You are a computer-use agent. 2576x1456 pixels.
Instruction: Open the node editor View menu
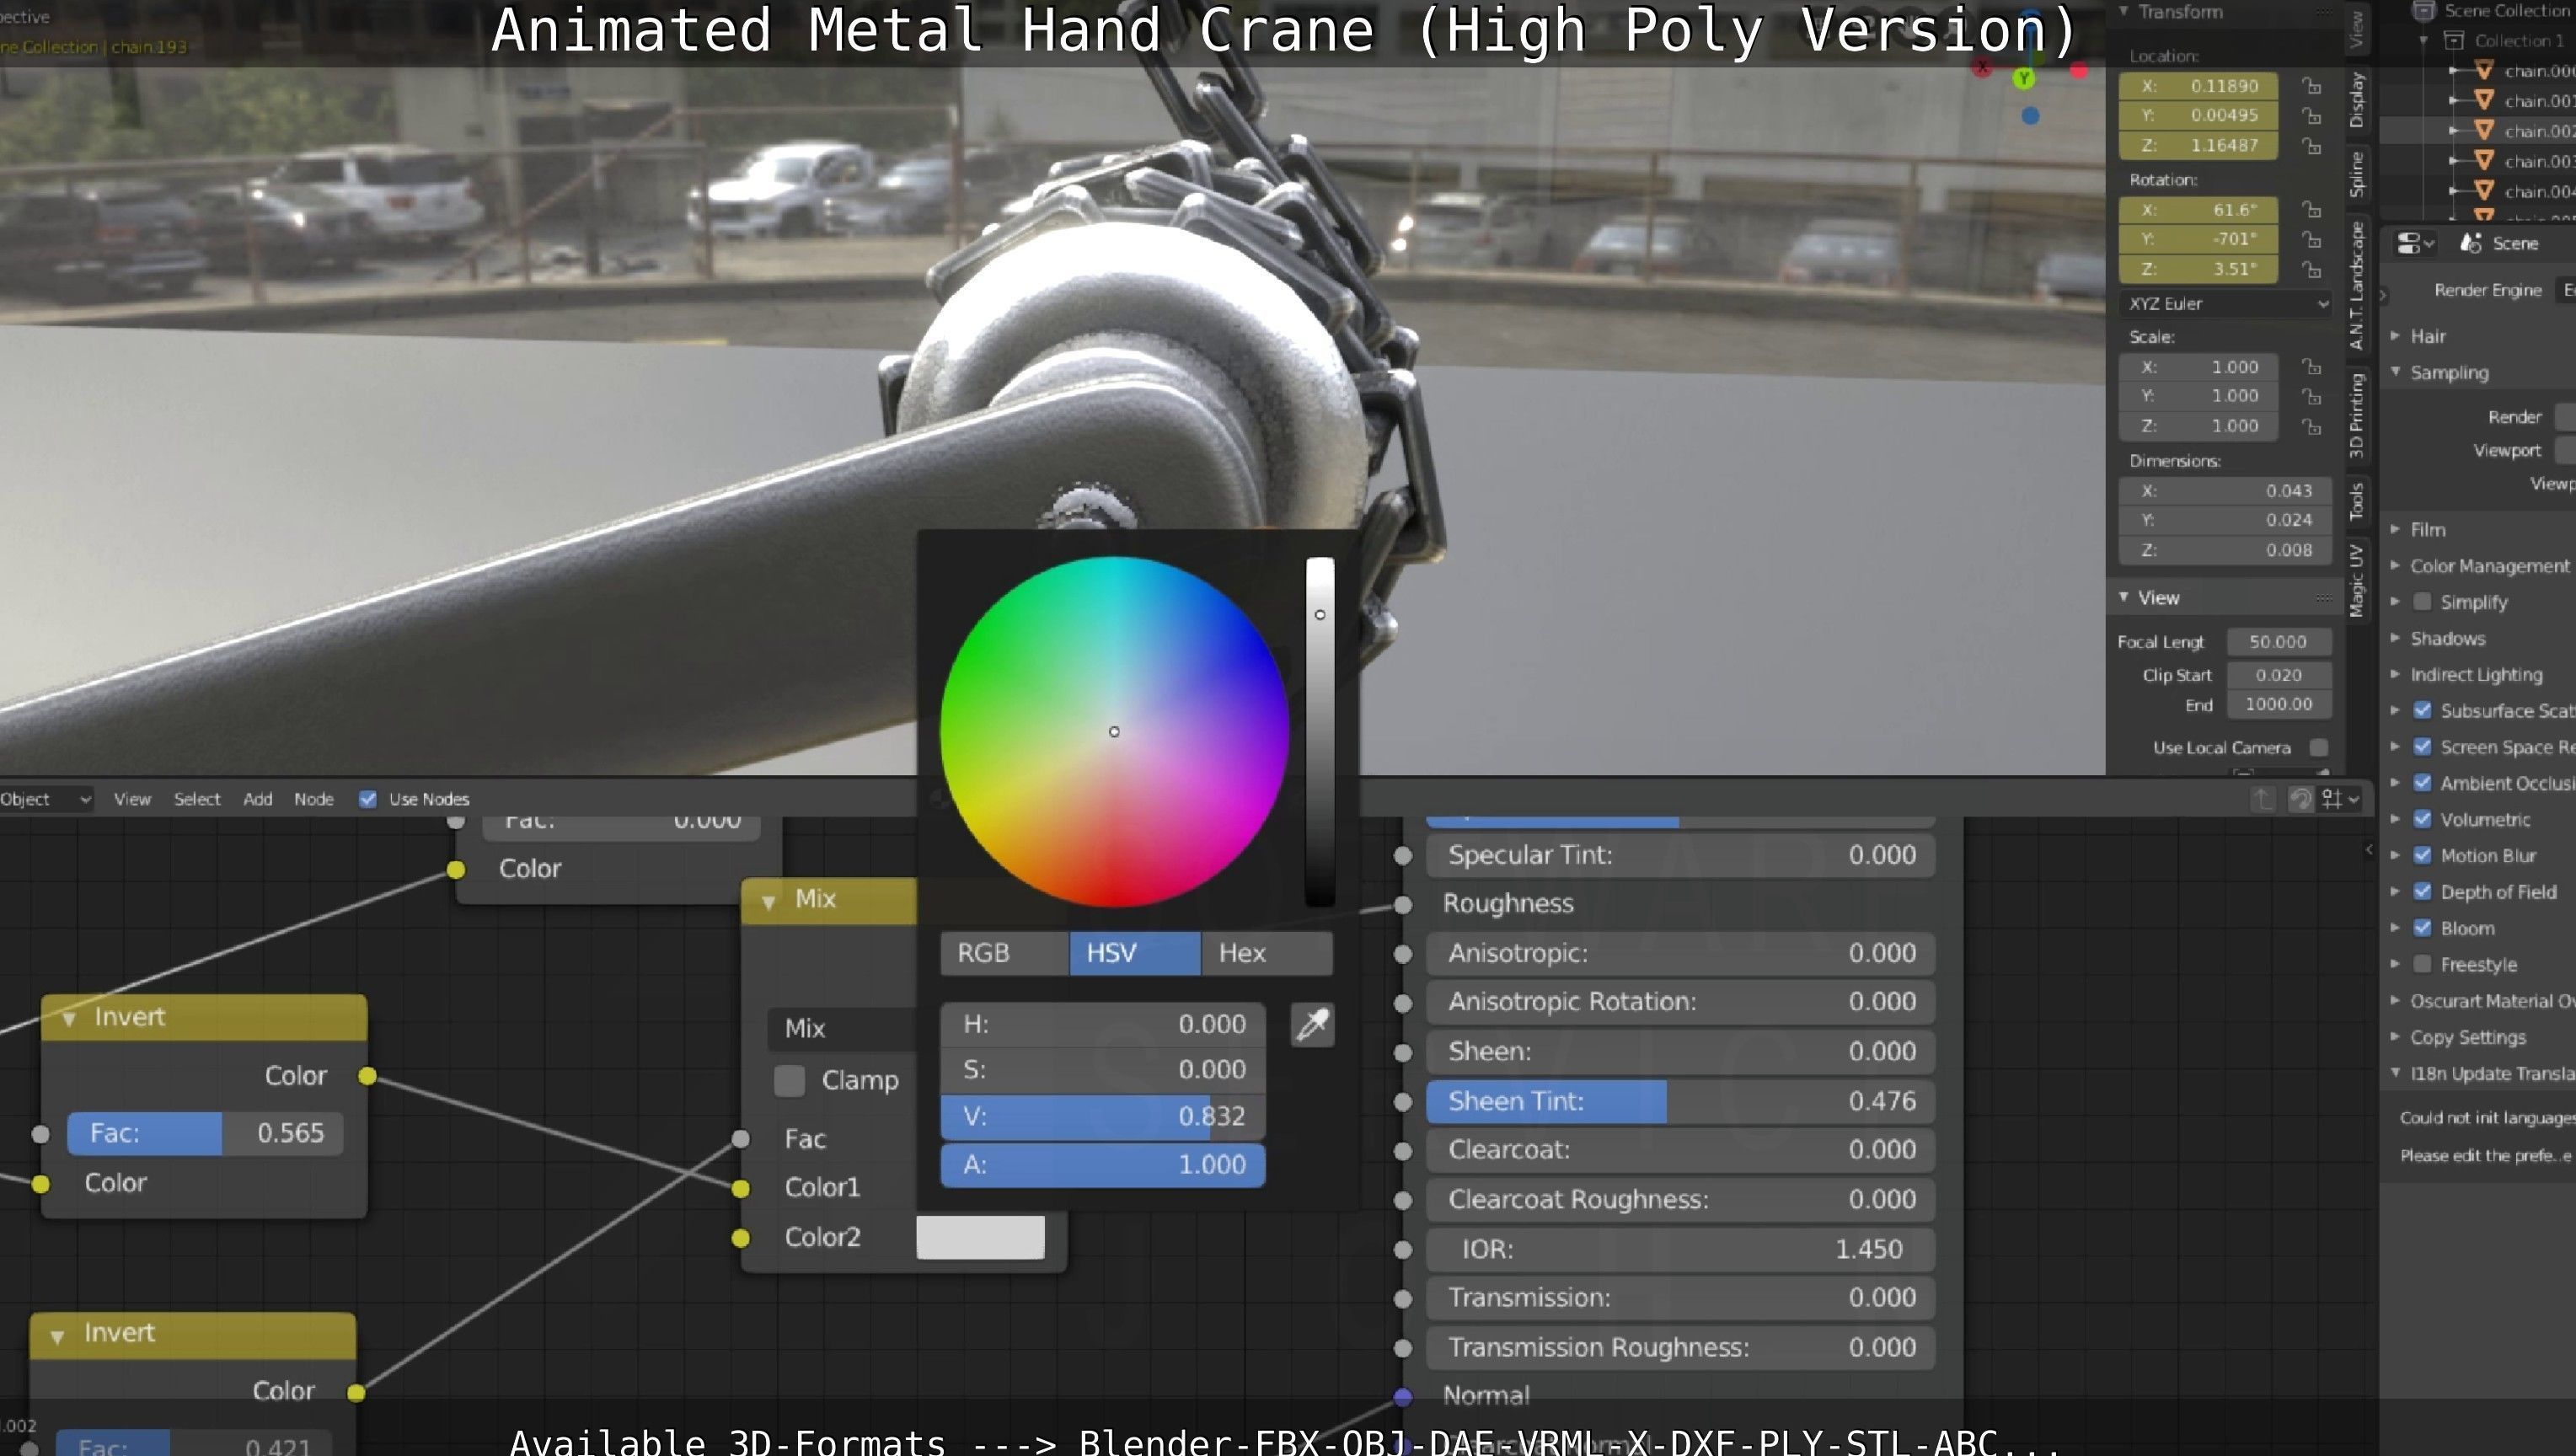click(x=132, y=799)
